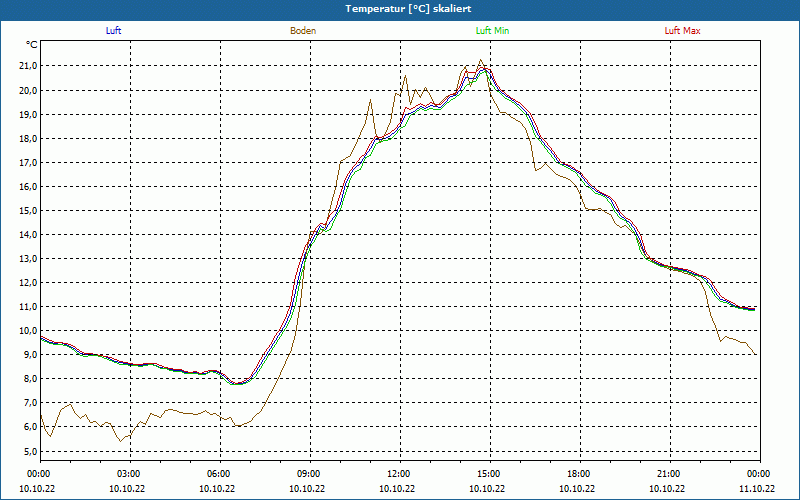Click the y-axis value 12,0
Screen dimensions: 800x500
[28, 283]
